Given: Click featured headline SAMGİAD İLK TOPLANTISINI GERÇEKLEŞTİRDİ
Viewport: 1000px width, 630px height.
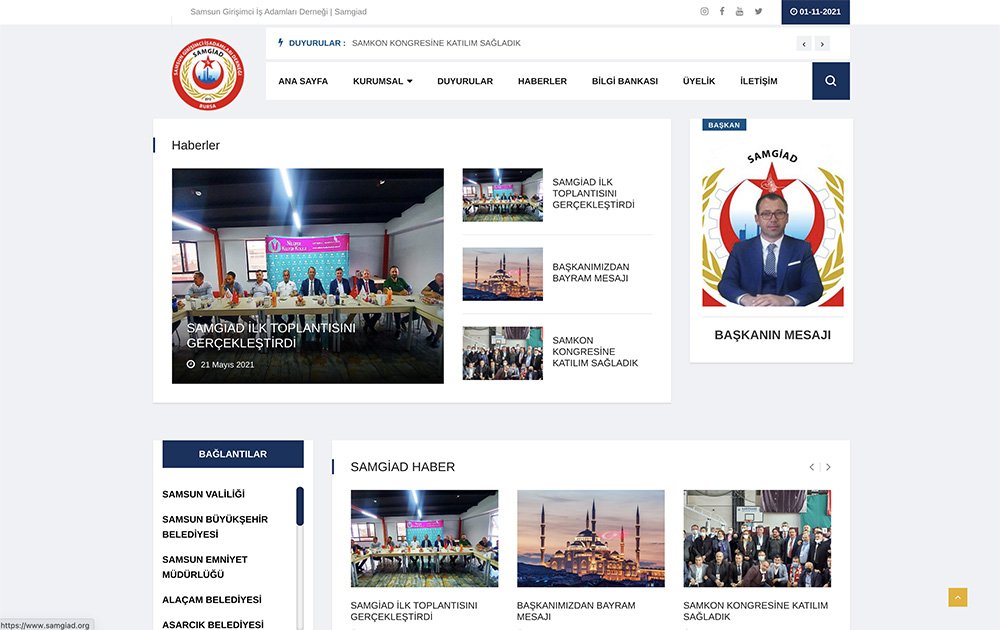Looking at the screenshot, I should point(271,335).
